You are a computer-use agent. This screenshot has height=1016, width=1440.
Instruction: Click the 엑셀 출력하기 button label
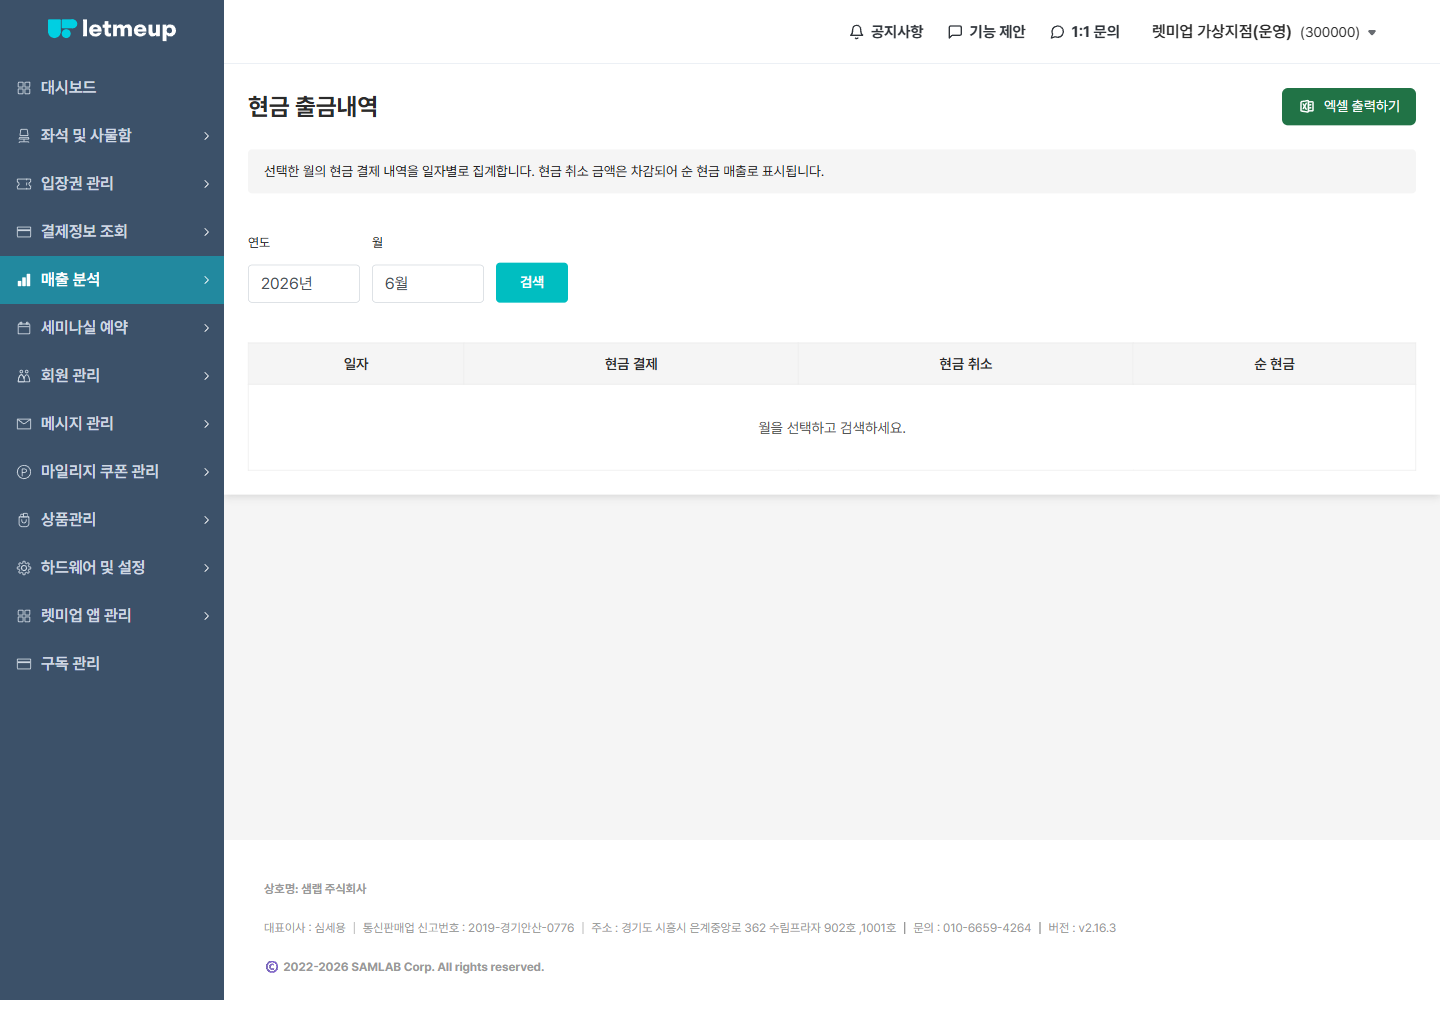tap(1362, 106)
